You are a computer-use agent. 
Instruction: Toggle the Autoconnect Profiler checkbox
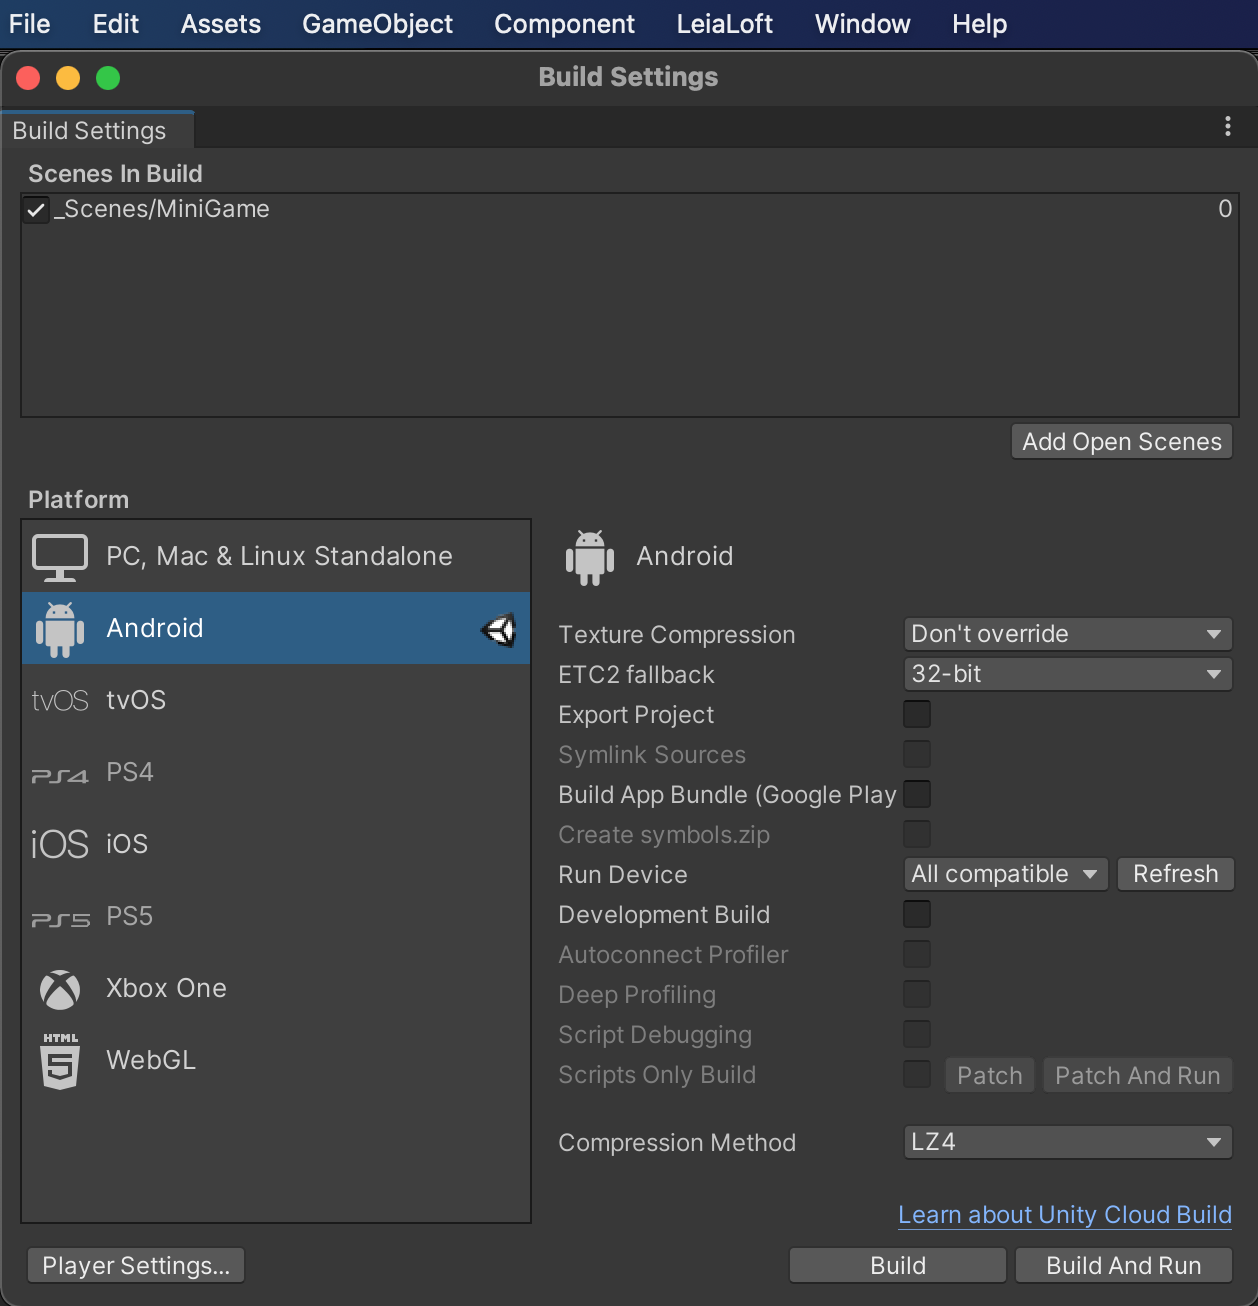(917, 954)
